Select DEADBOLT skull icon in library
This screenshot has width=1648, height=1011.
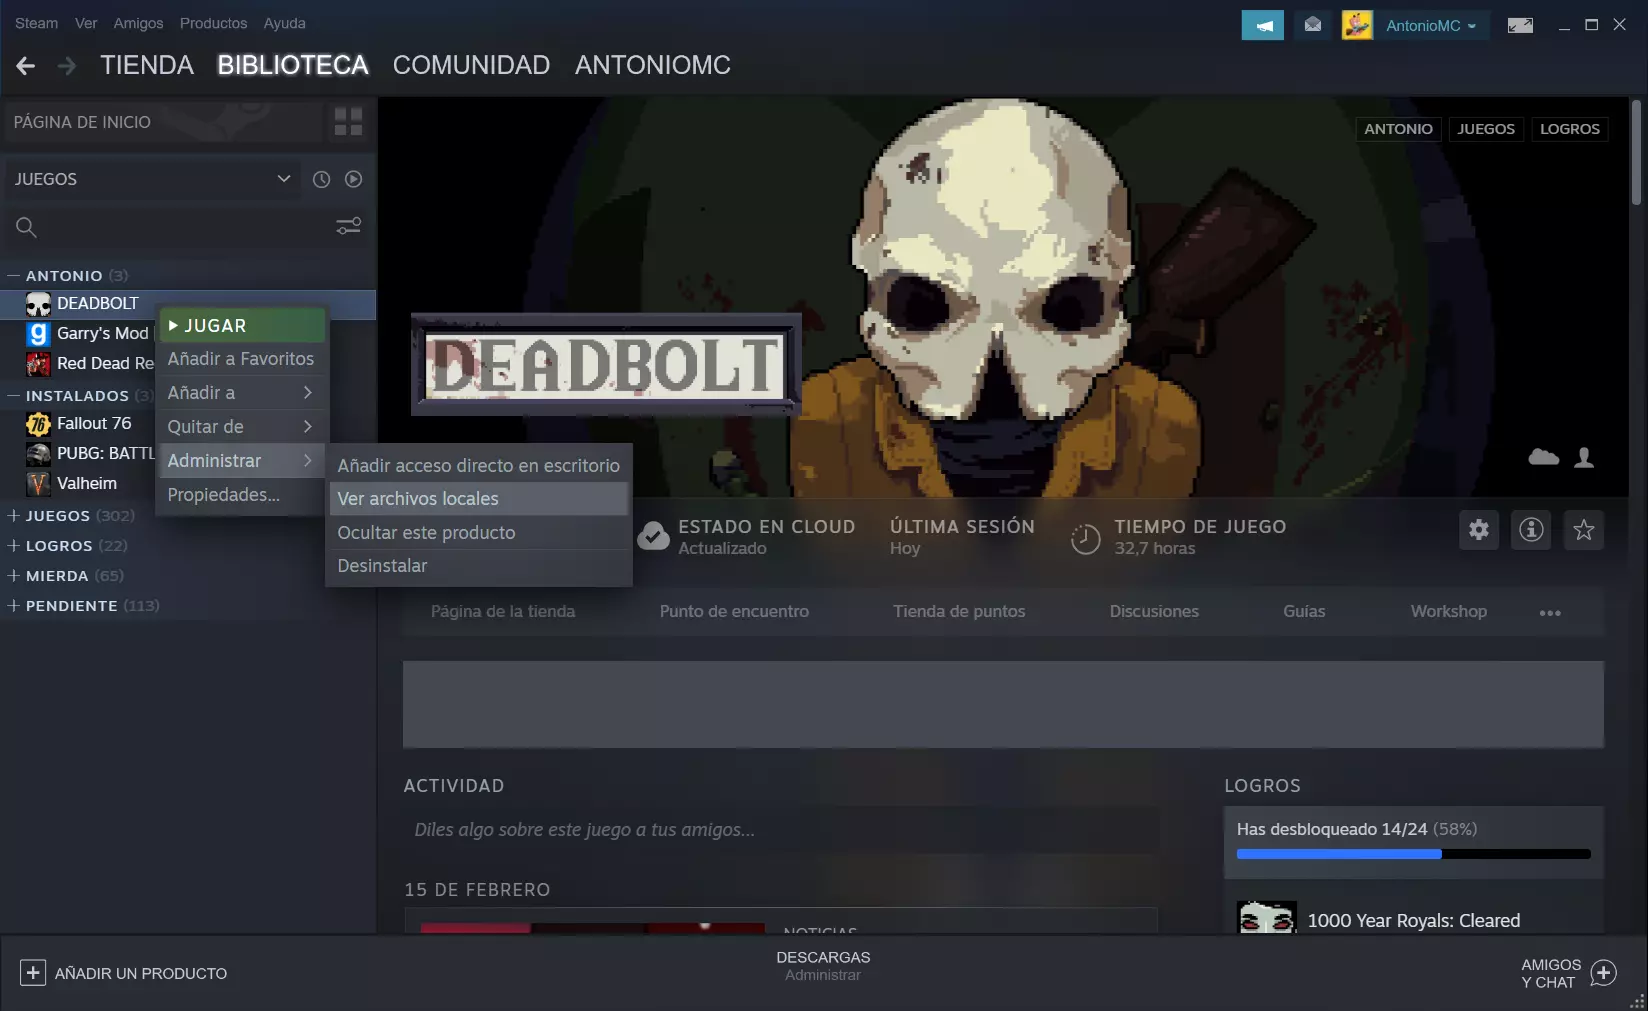pos(38,304)
